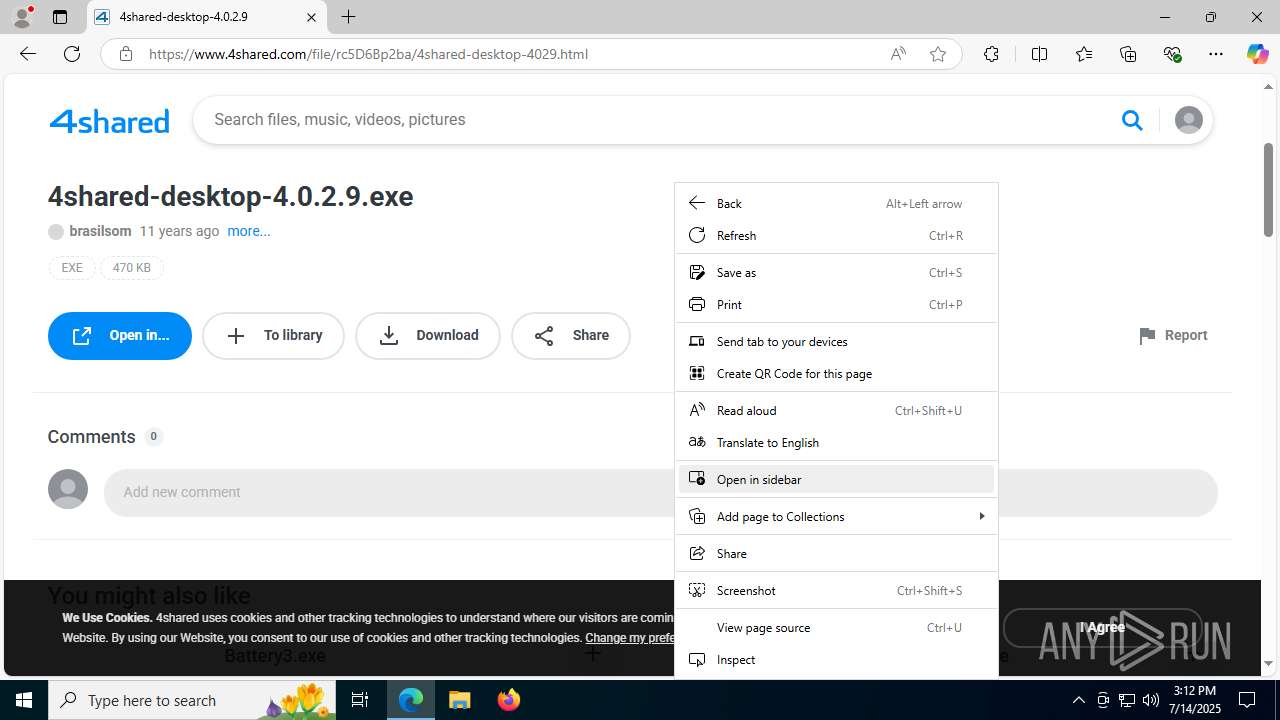Image resolution: width=1280 pixels, height=720 pixels.
Task: Choose Inspect from the context menu
Action: click(836, 659)
